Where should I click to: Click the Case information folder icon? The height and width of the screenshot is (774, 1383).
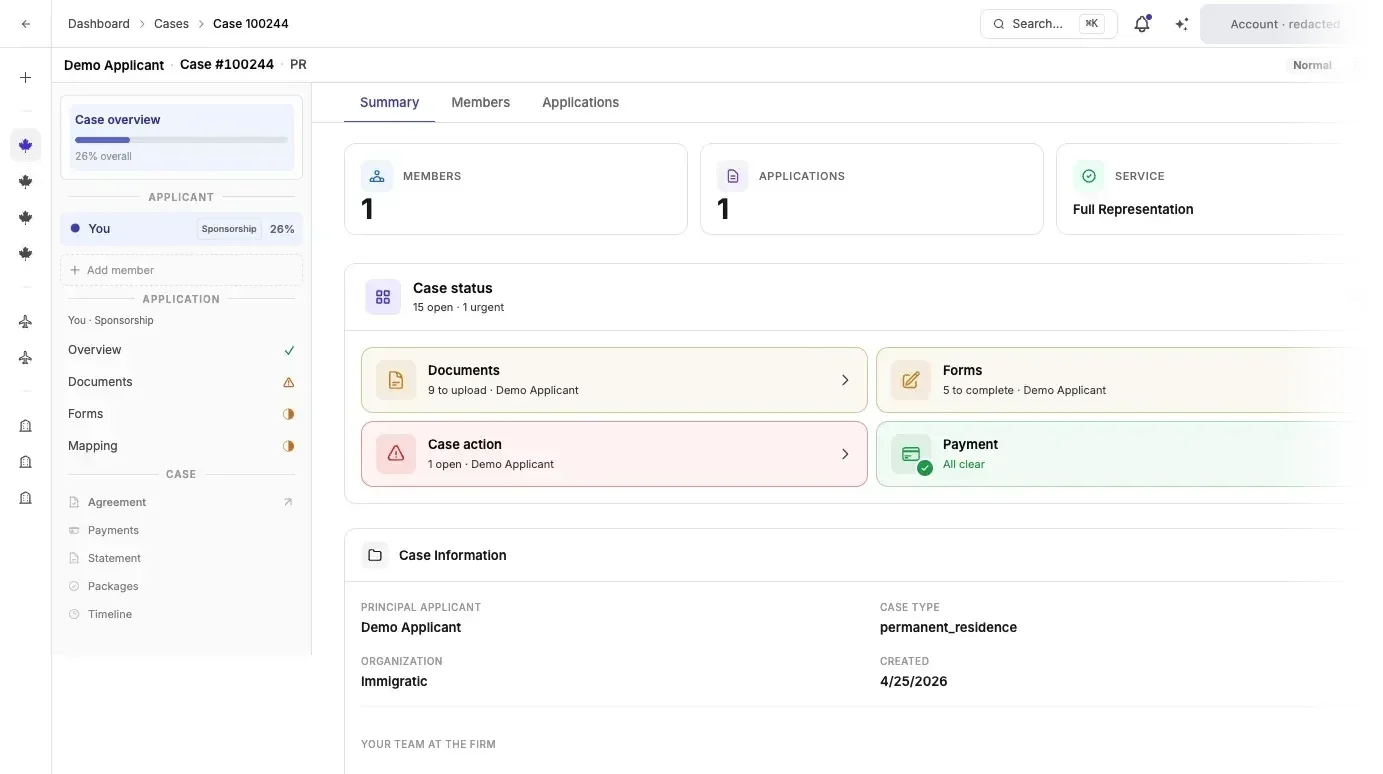[x=375, y=555]
